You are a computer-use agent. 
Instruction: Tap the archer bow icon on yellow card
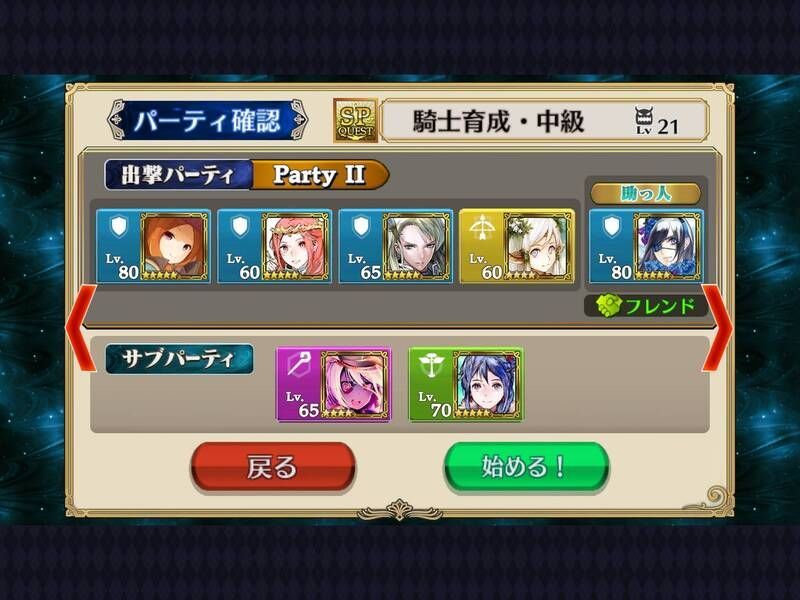(x=482, y=227)
